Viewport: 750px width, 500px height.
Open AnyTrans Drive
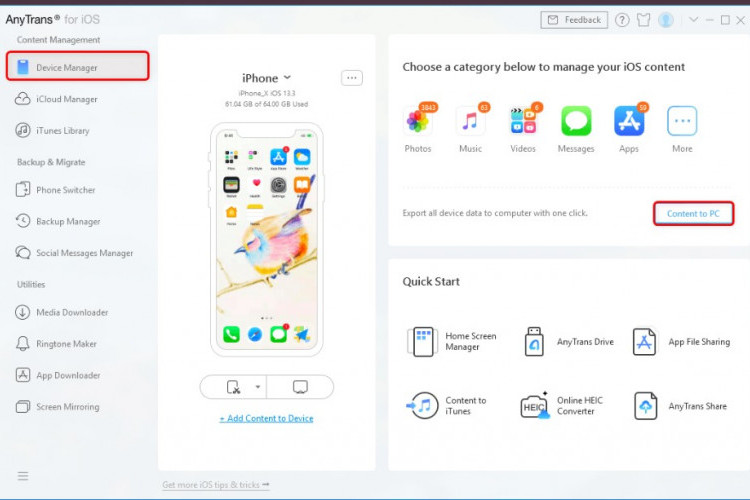point(535,342)
